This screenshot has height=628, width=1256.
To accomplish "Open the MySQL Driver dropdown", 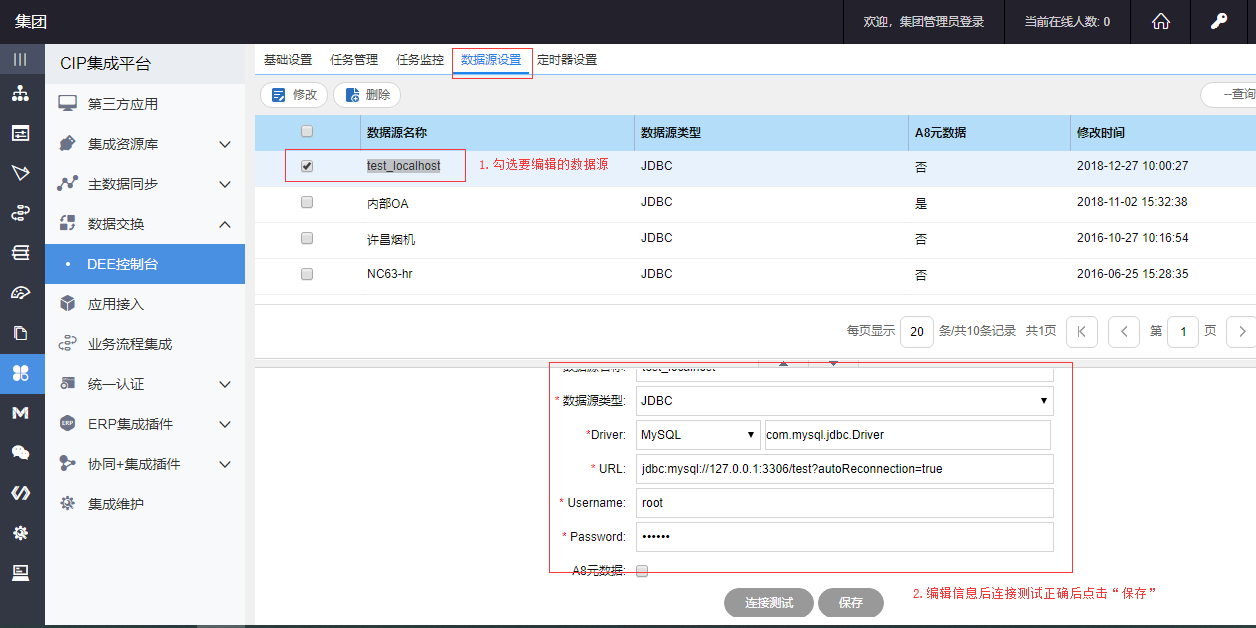I will pos(699,435).
